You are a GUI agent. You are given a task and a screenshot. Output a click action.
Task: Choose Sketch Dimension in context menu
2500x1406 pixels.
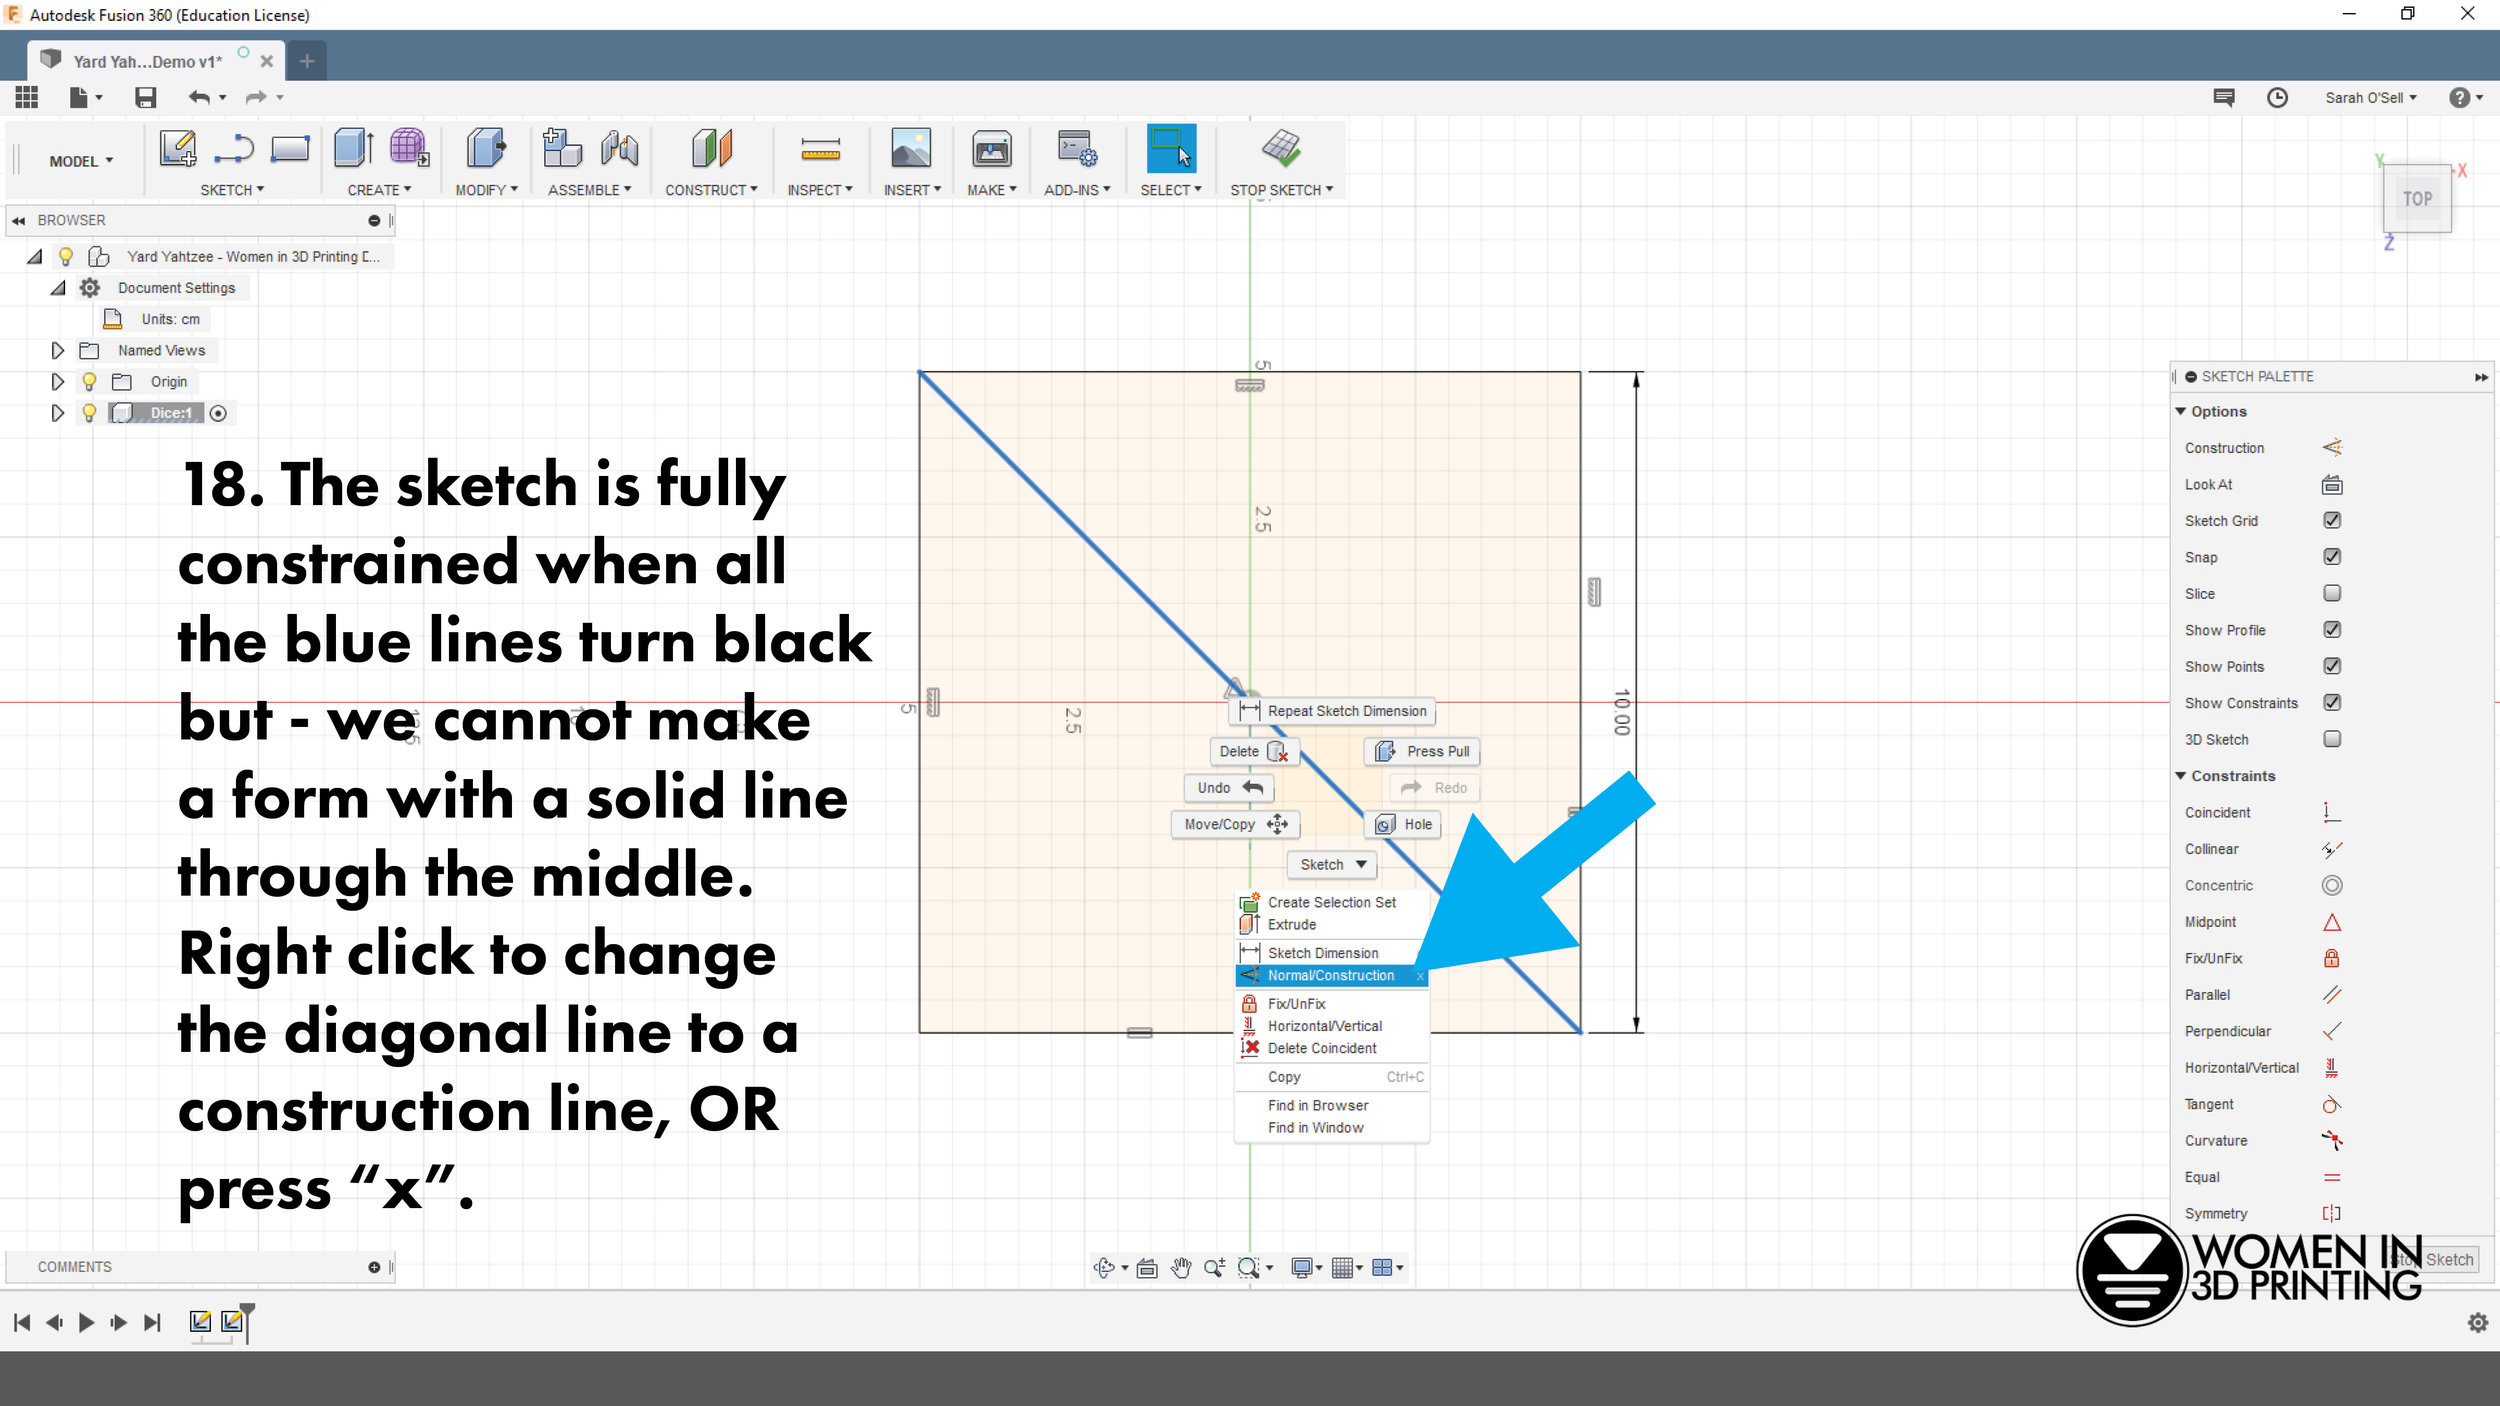pyautogui.click(x=1331, y=954)
